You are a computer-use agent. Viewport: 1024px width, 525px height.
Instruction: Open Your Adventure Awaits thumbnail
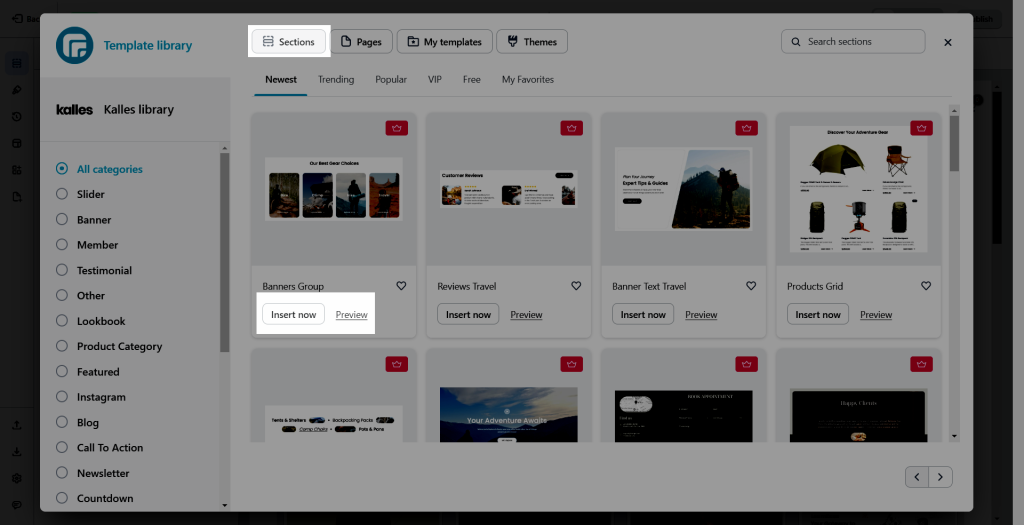(x=509, y=415)
